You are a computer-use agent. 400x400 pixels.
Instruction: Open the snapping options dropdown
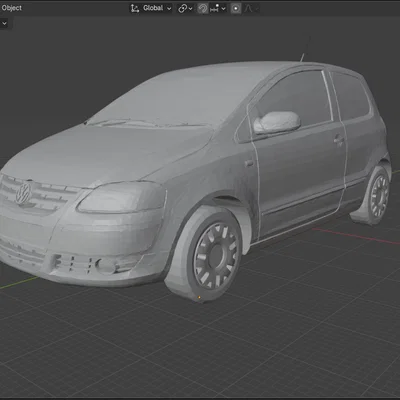(x=218, y=8)
